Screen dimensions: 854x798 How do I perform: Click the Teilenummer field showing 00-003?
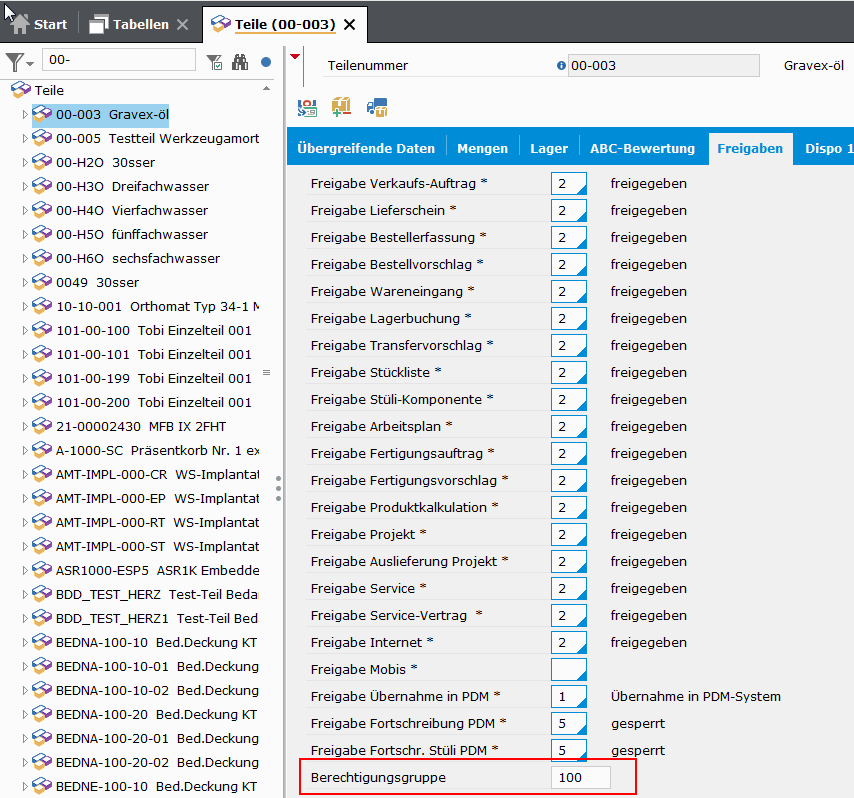pyautogui.click(x=663, y=65)
